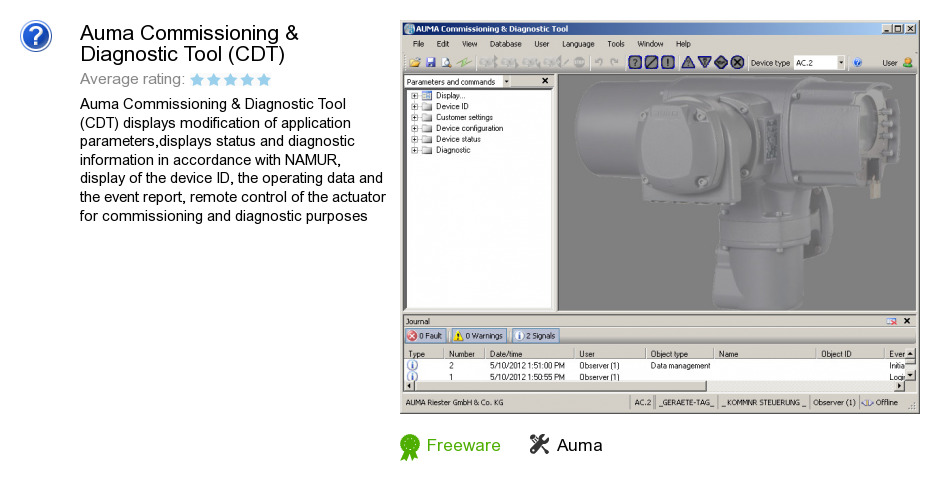Click 'AUMA Riester GmbH & Co. KG' status text
Viewport: 940px width, 491px height.
[454, 402]
